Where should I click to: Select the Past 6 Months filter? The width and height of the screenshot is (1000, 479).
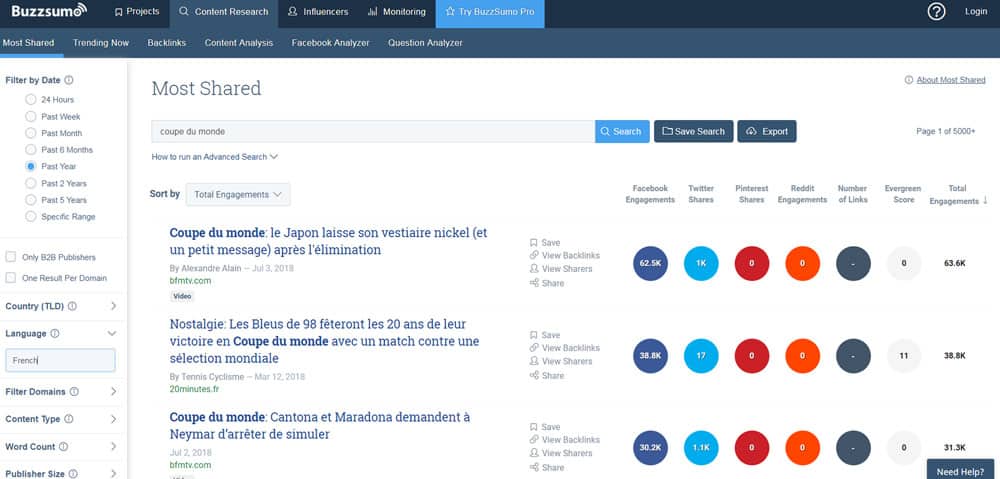point(31,149)
